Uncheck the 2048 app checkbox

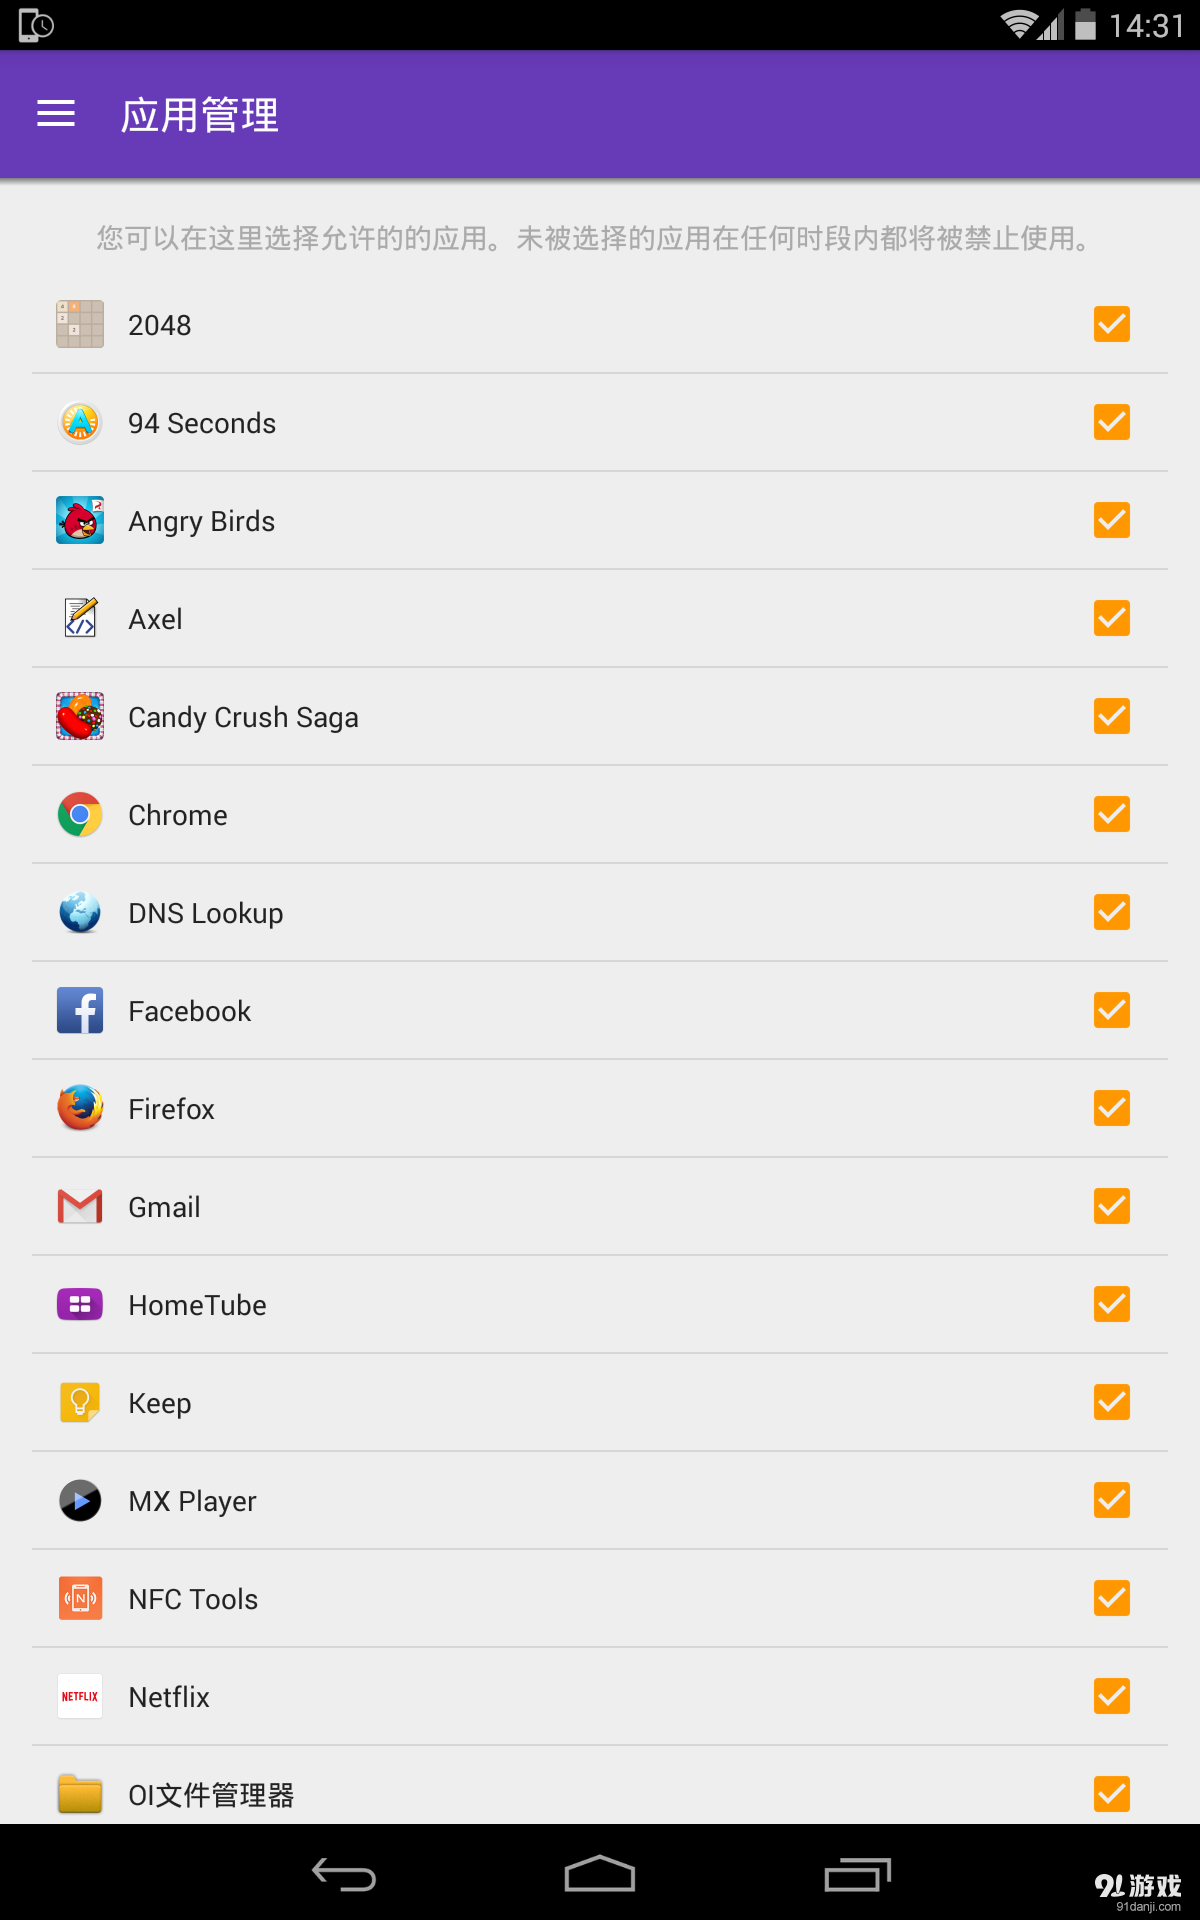tap(1111, 324)
